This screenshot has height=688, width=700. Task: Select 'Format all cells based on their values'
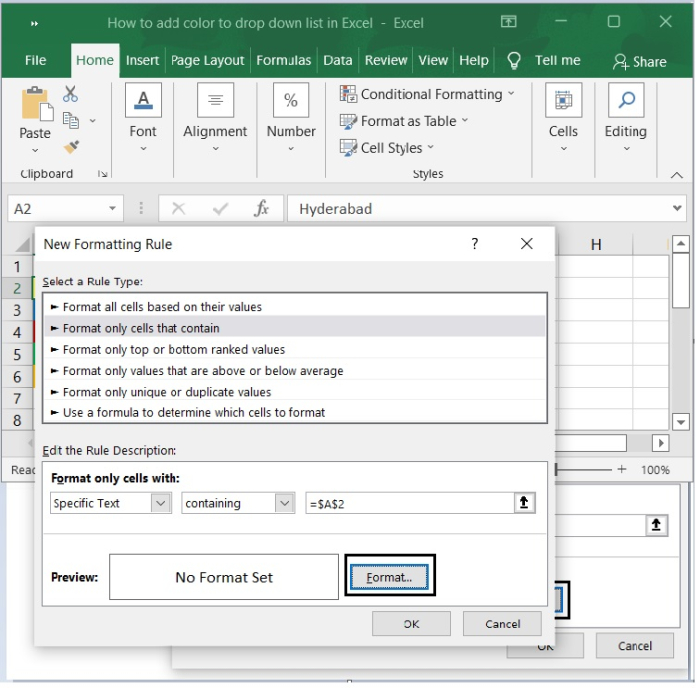[295, 307]
